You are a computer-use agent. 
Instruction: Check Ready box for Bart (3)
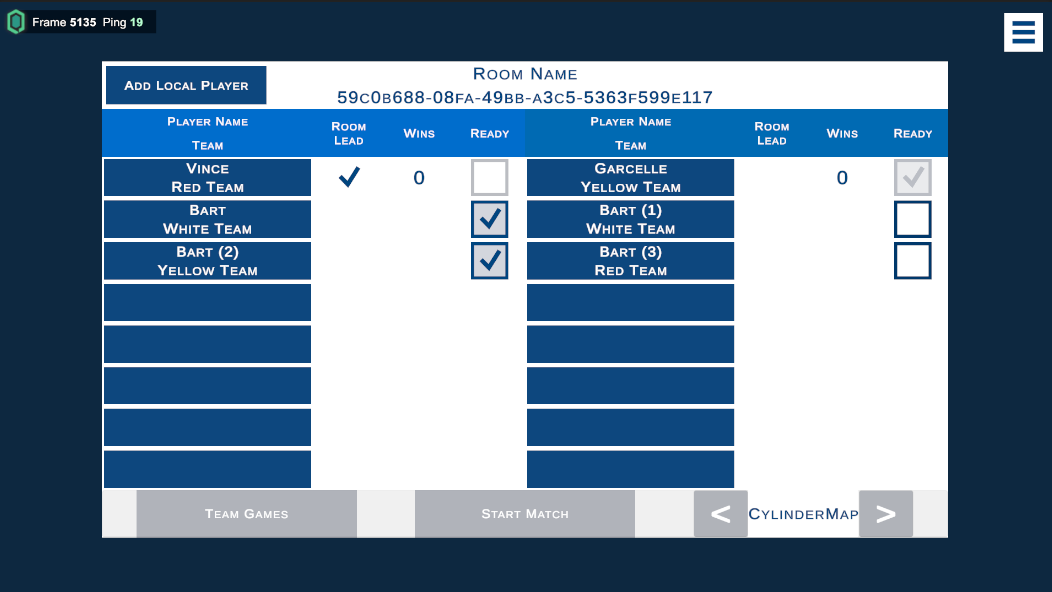[912, 261]
